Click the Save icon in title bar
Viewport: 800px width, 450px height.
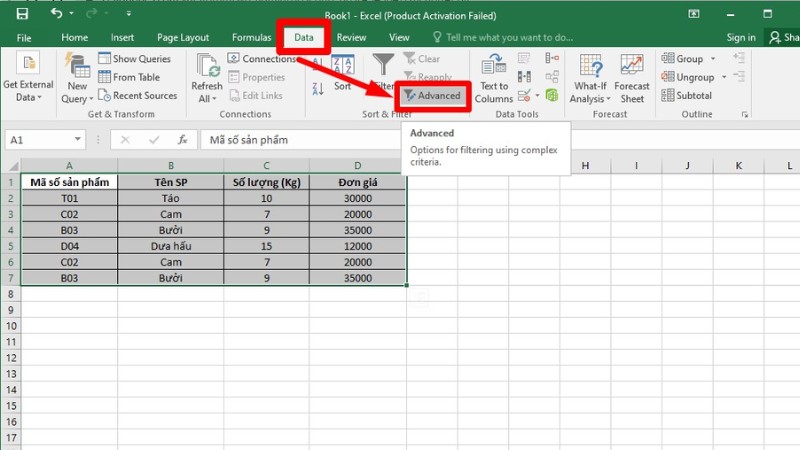[22, 13]
